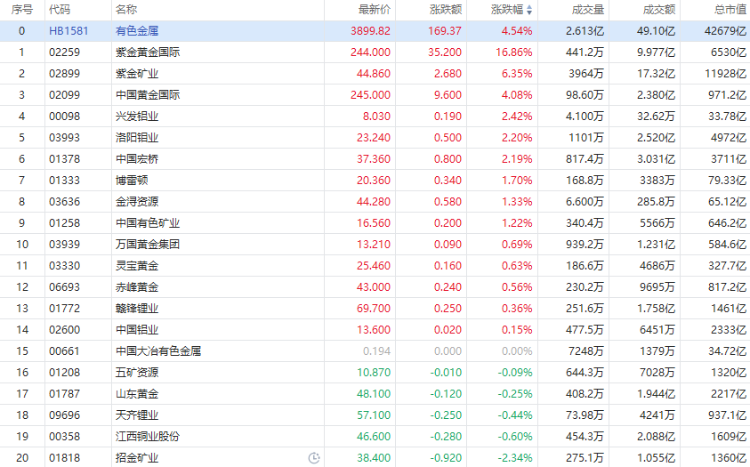Click stock code 00661

pos(65,351)
